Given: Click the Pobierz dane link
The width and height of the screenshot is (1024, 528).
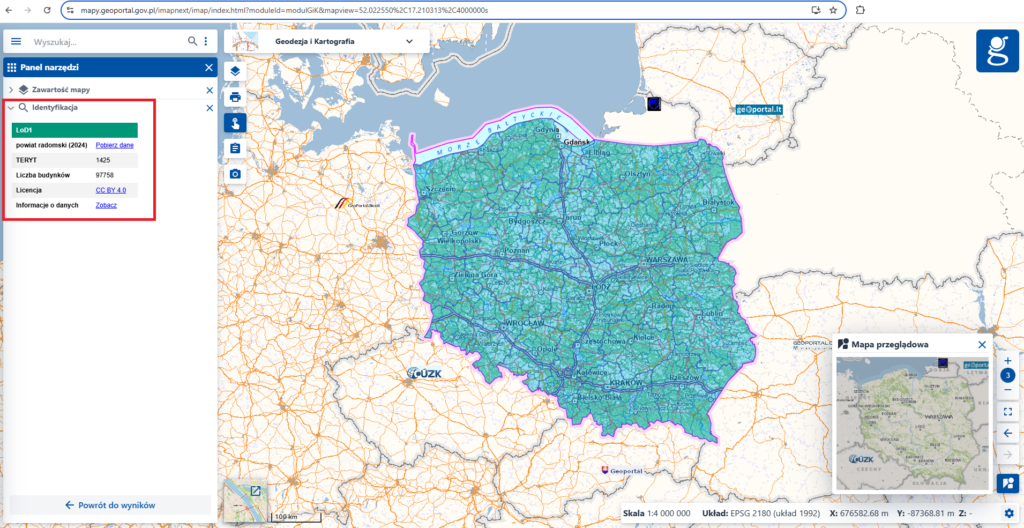Looking at the screenshot, I should click(x=114, y=145).
